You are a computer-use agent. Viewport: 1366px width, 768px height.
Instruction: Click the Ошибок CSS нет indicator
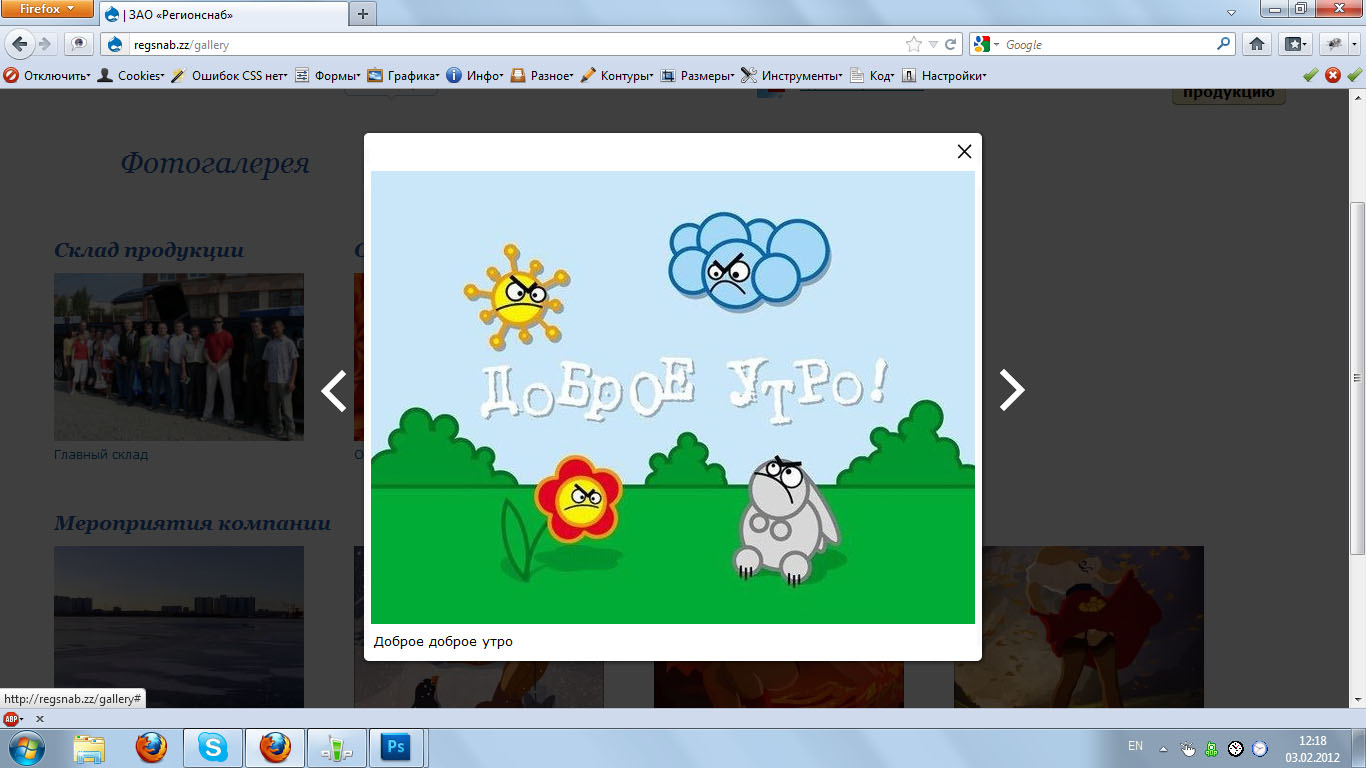[x=229, y=75]
